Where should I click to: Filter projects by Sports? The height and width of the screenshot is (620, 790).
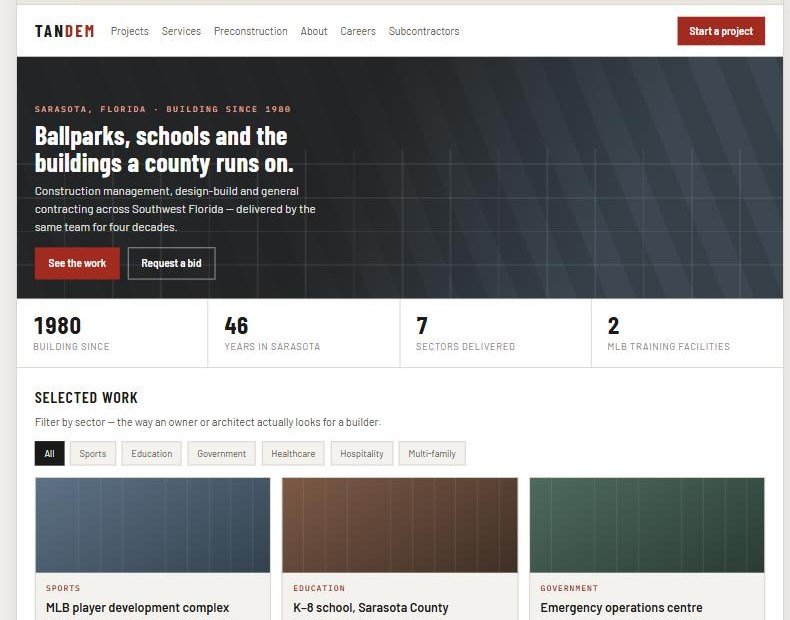pyautogui.click(x=93, y=454)
